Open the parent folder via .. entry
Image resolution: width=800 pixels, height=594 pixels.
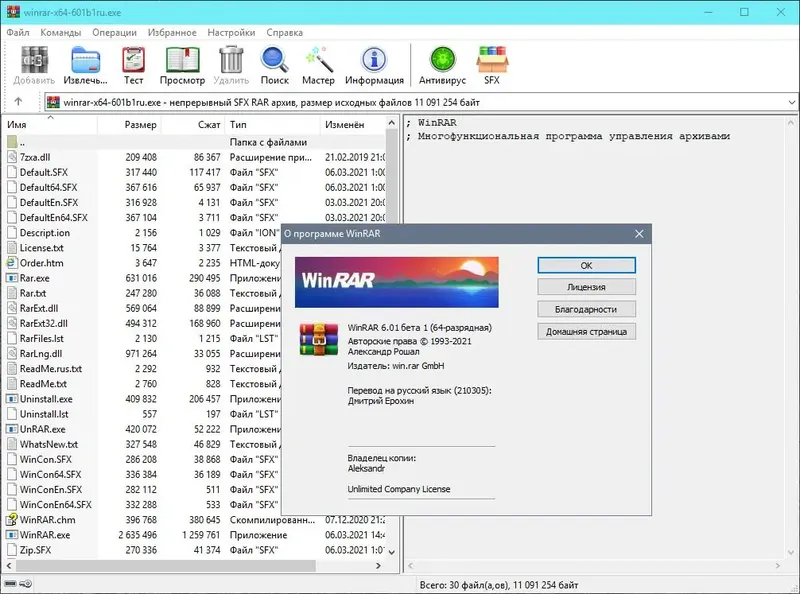point(27,141)
